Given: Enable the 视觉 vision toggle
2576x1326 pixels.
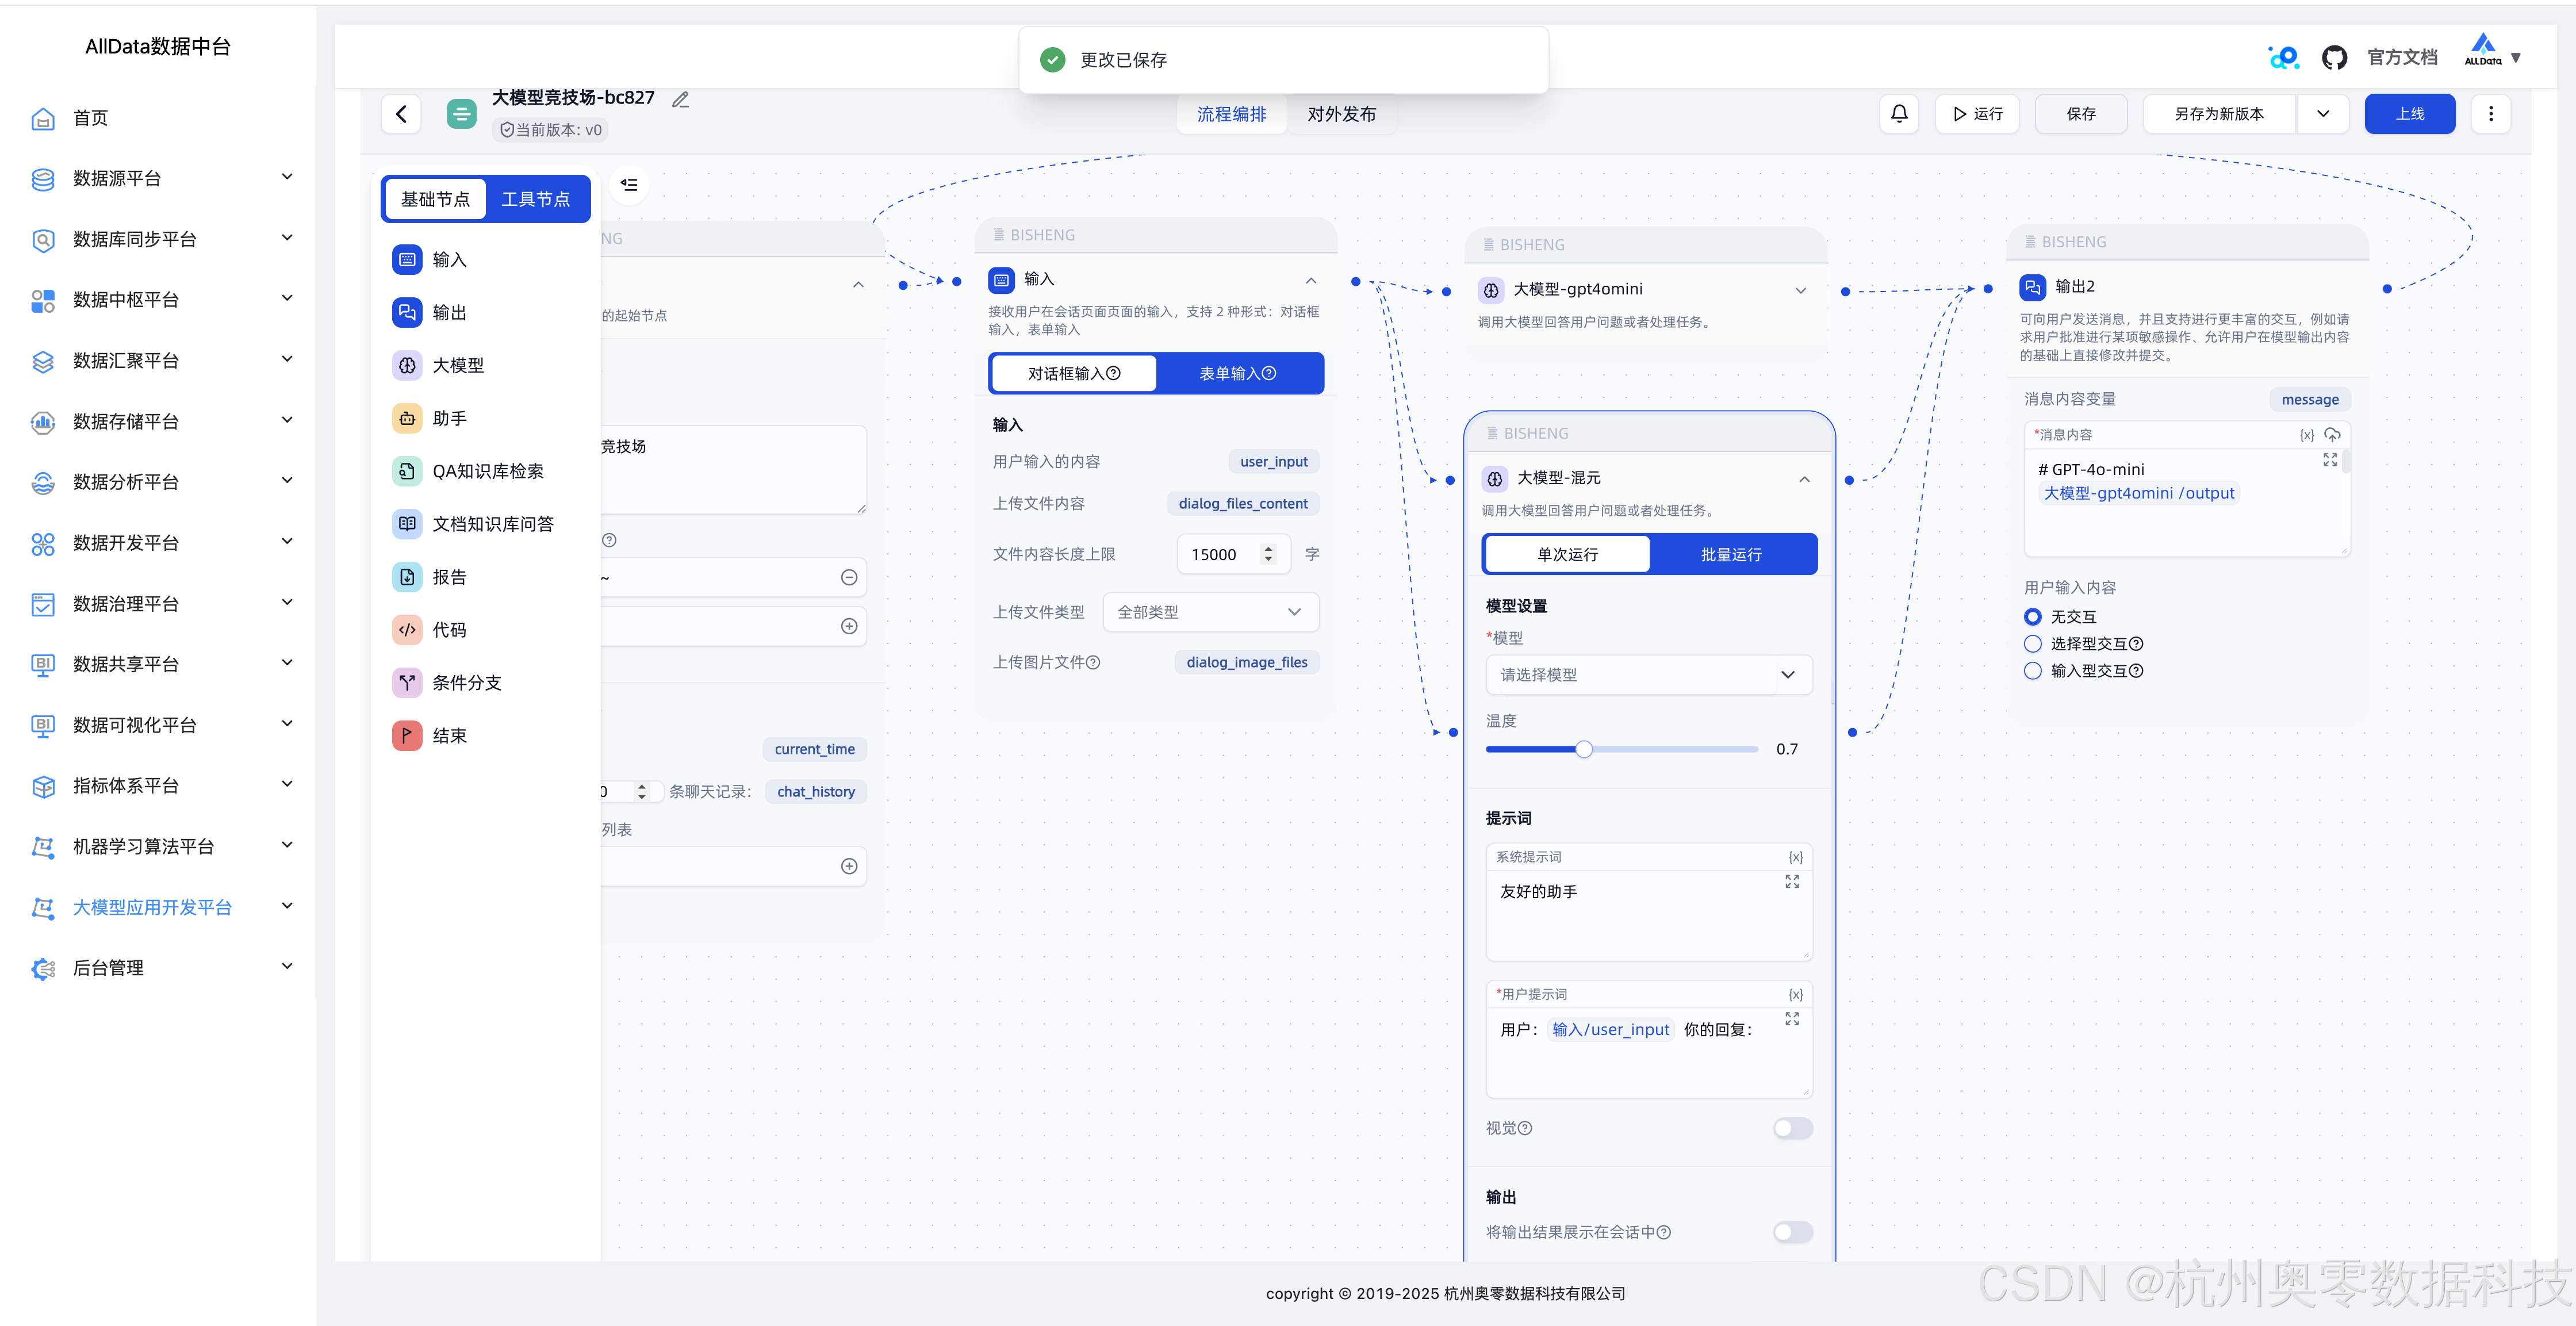Looking at the screenshot, I should (1792, 1128).
